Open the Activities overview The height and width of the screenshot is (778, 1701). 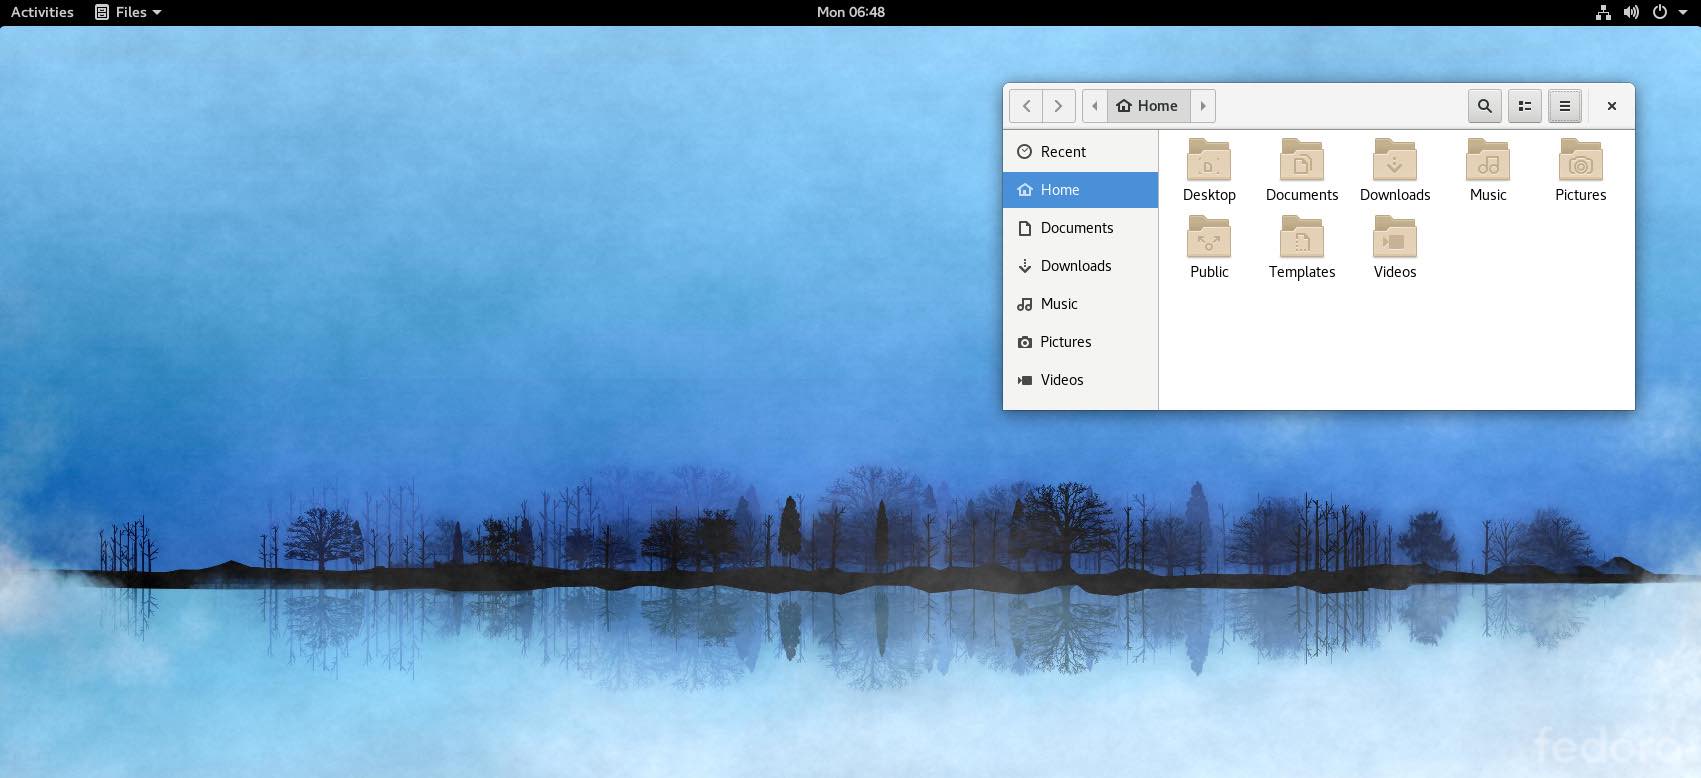coord(42,12)
